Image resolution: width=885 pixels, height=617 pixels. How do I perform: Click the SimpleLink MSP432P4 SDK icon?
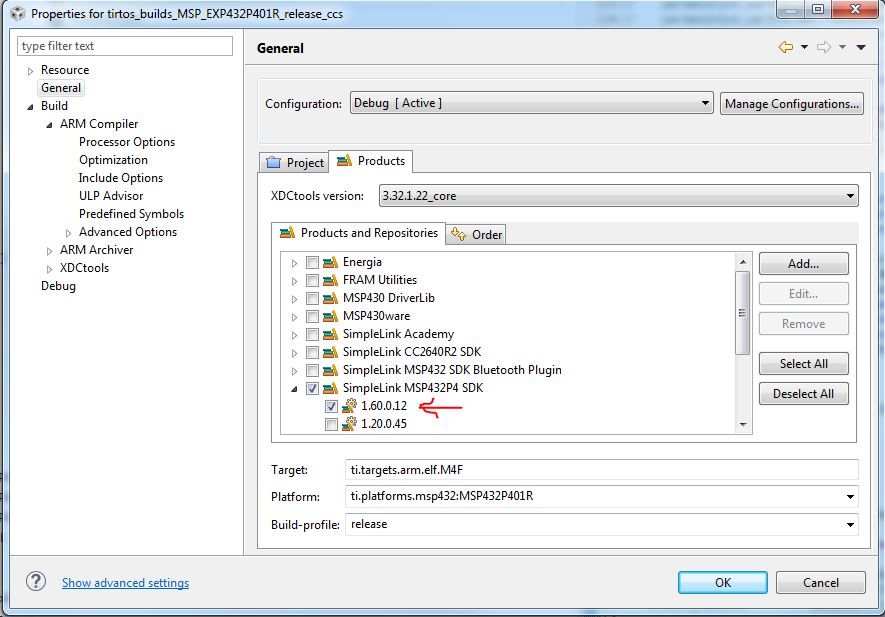pos(330,388)
